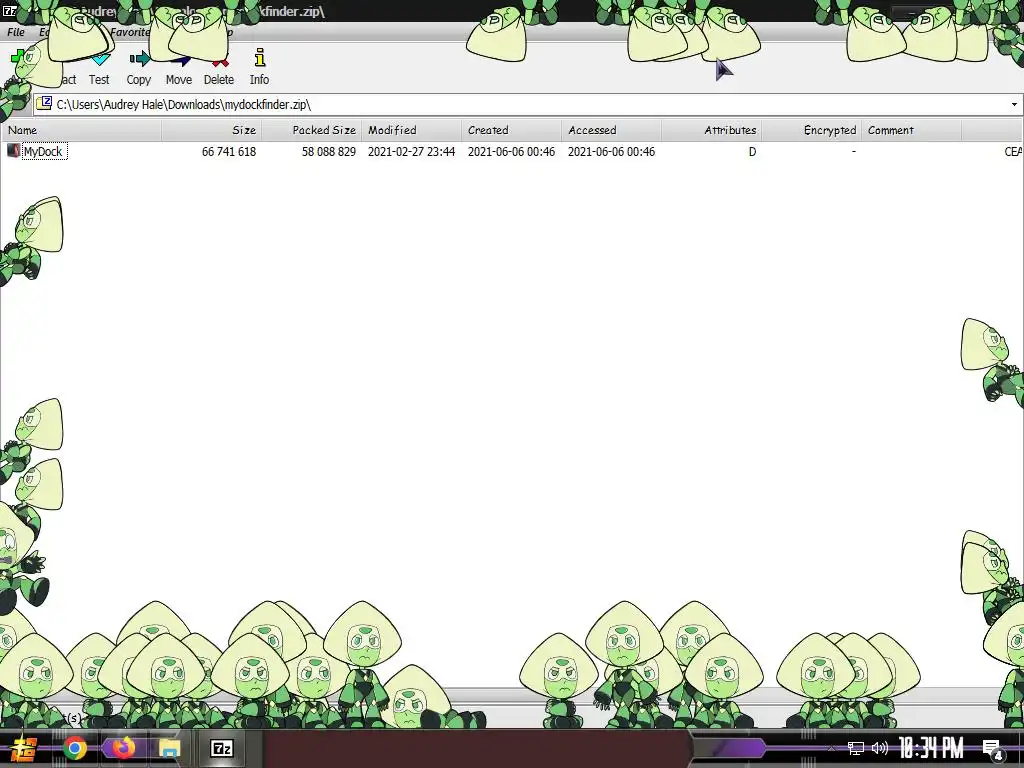Image resolution: width=1024 pixels, height=768 pixels.
Task: Click the Accessed cell 2021-06-06 00:46
Action: click(611, 152)
